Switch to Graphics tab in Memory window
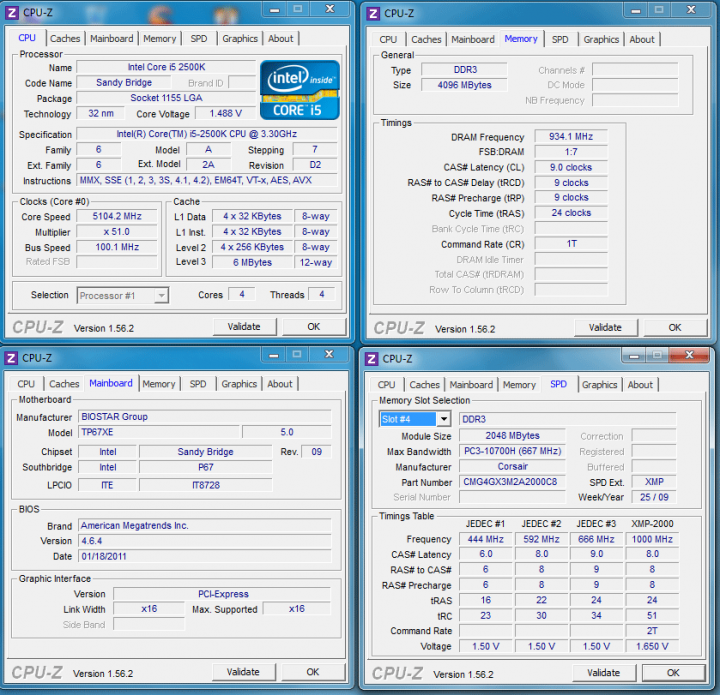 (x=601, y=39)
